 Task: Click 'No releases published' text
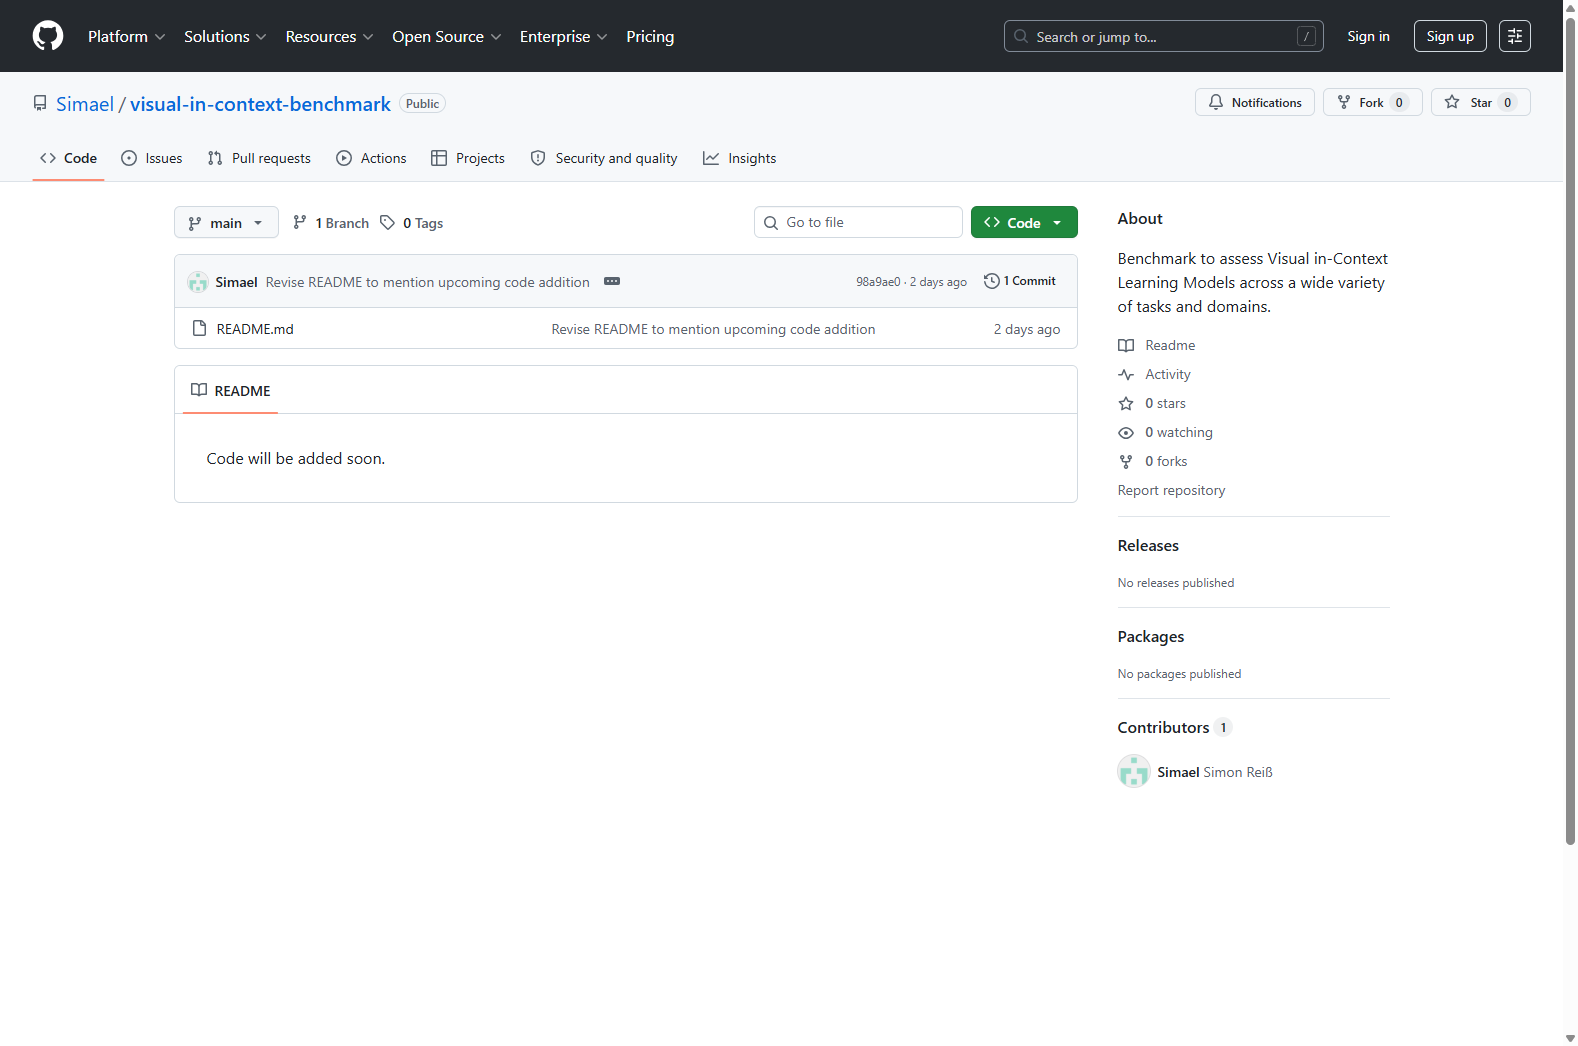point(1176,583)
